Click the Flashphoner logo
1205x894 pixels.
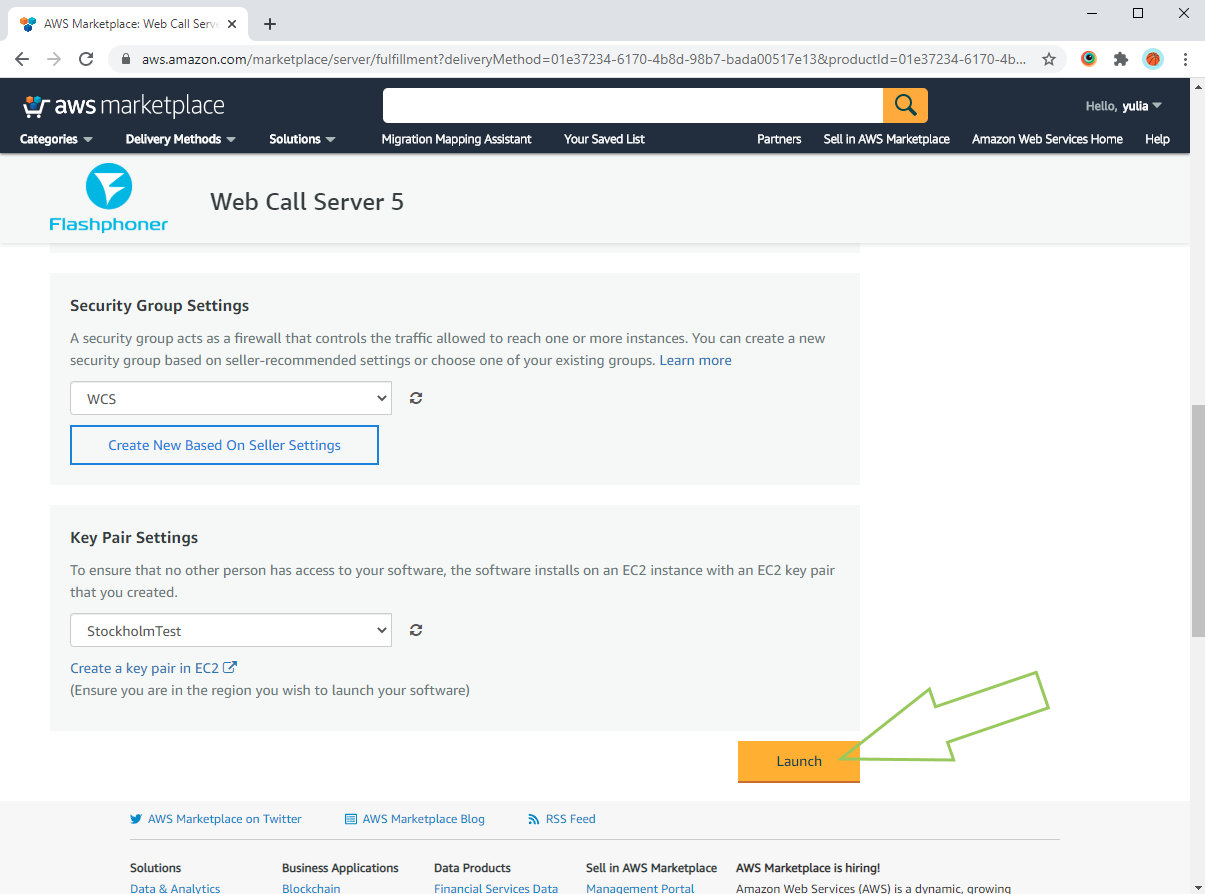[109, 198]
